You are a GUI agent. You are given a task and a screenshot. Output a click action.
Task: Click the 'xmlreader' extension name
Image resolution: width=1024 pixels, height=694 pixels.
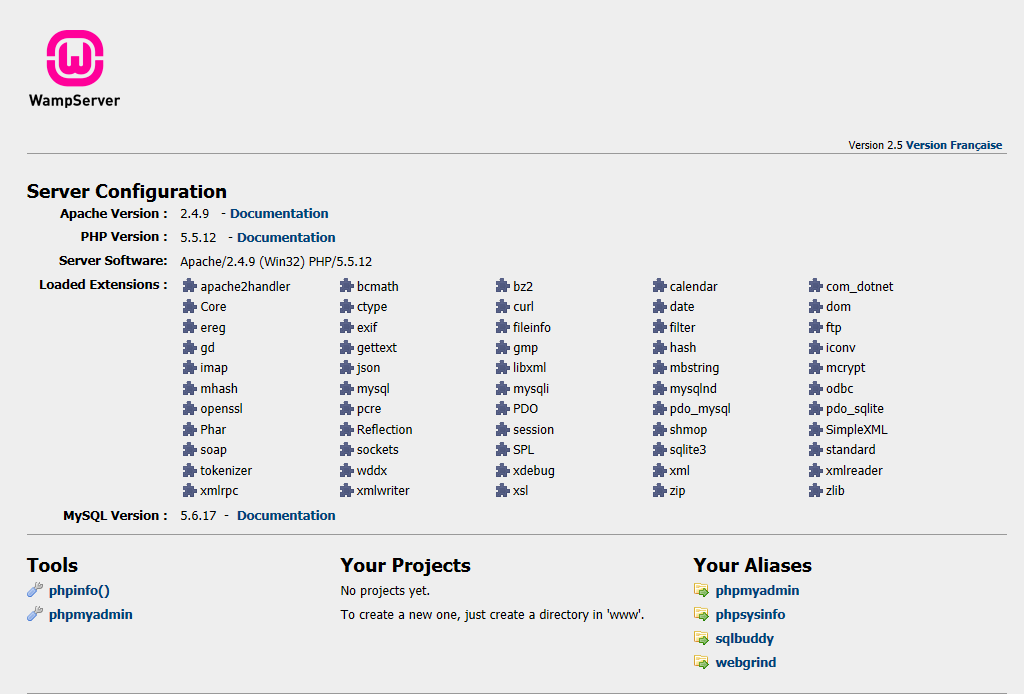854,470
